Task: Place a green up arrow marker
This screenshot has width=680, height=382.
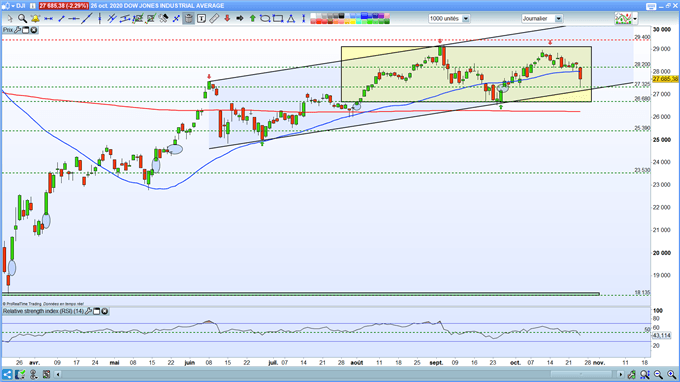Action: click(x=252, y=19)
